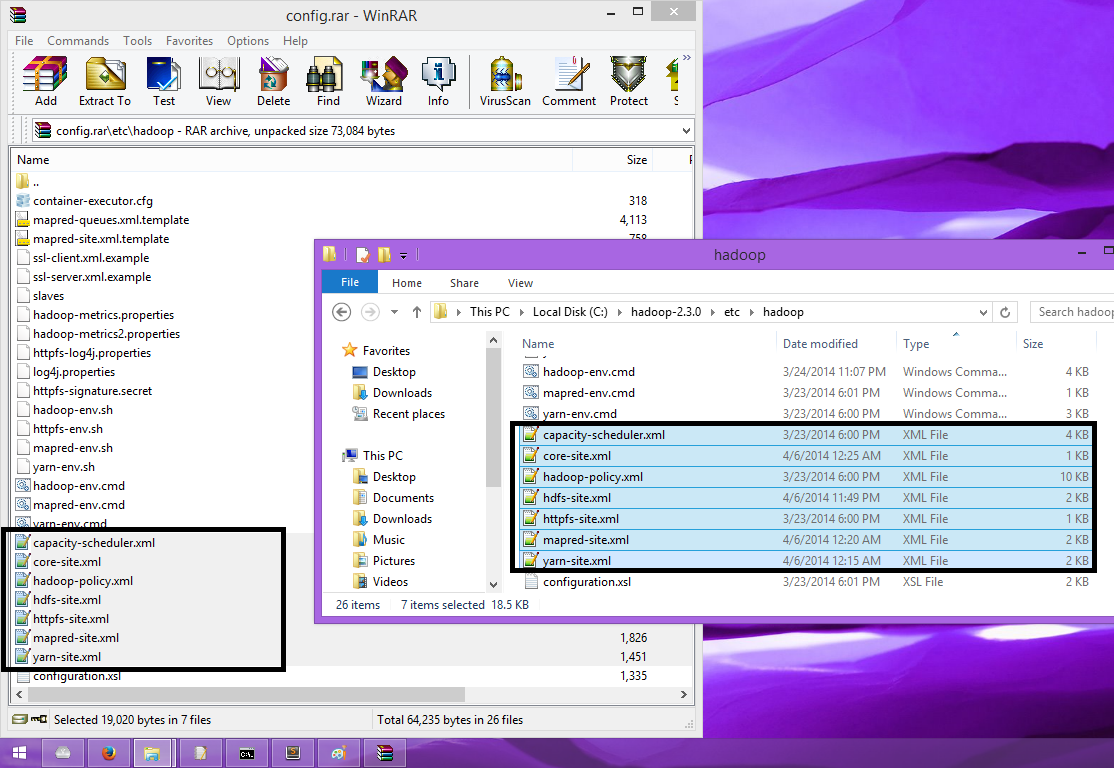Open the Favorites menu in WinRAR

[189, 41]
